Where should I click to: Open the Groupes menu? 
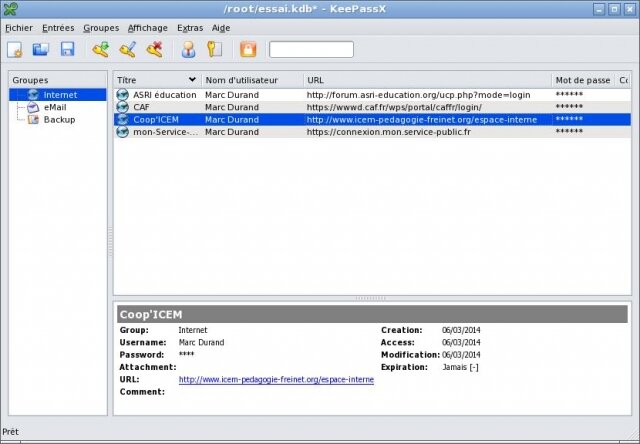pos(101,28)
